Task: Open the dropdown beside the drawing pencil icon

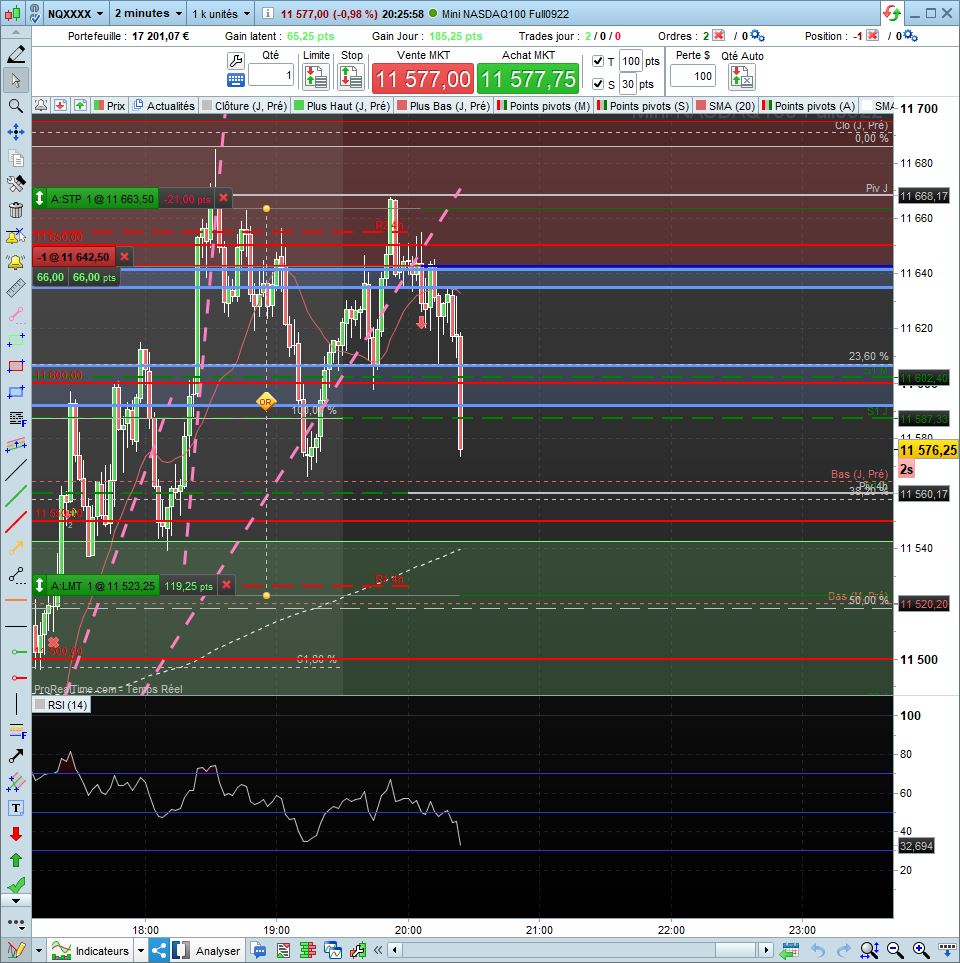Action: coord(38,951)
